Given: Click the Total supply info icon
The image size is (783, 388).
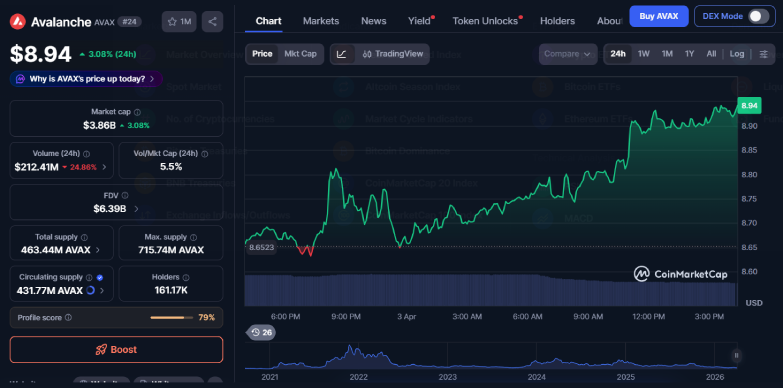Looking at the screenshot, I should [84, 237].
